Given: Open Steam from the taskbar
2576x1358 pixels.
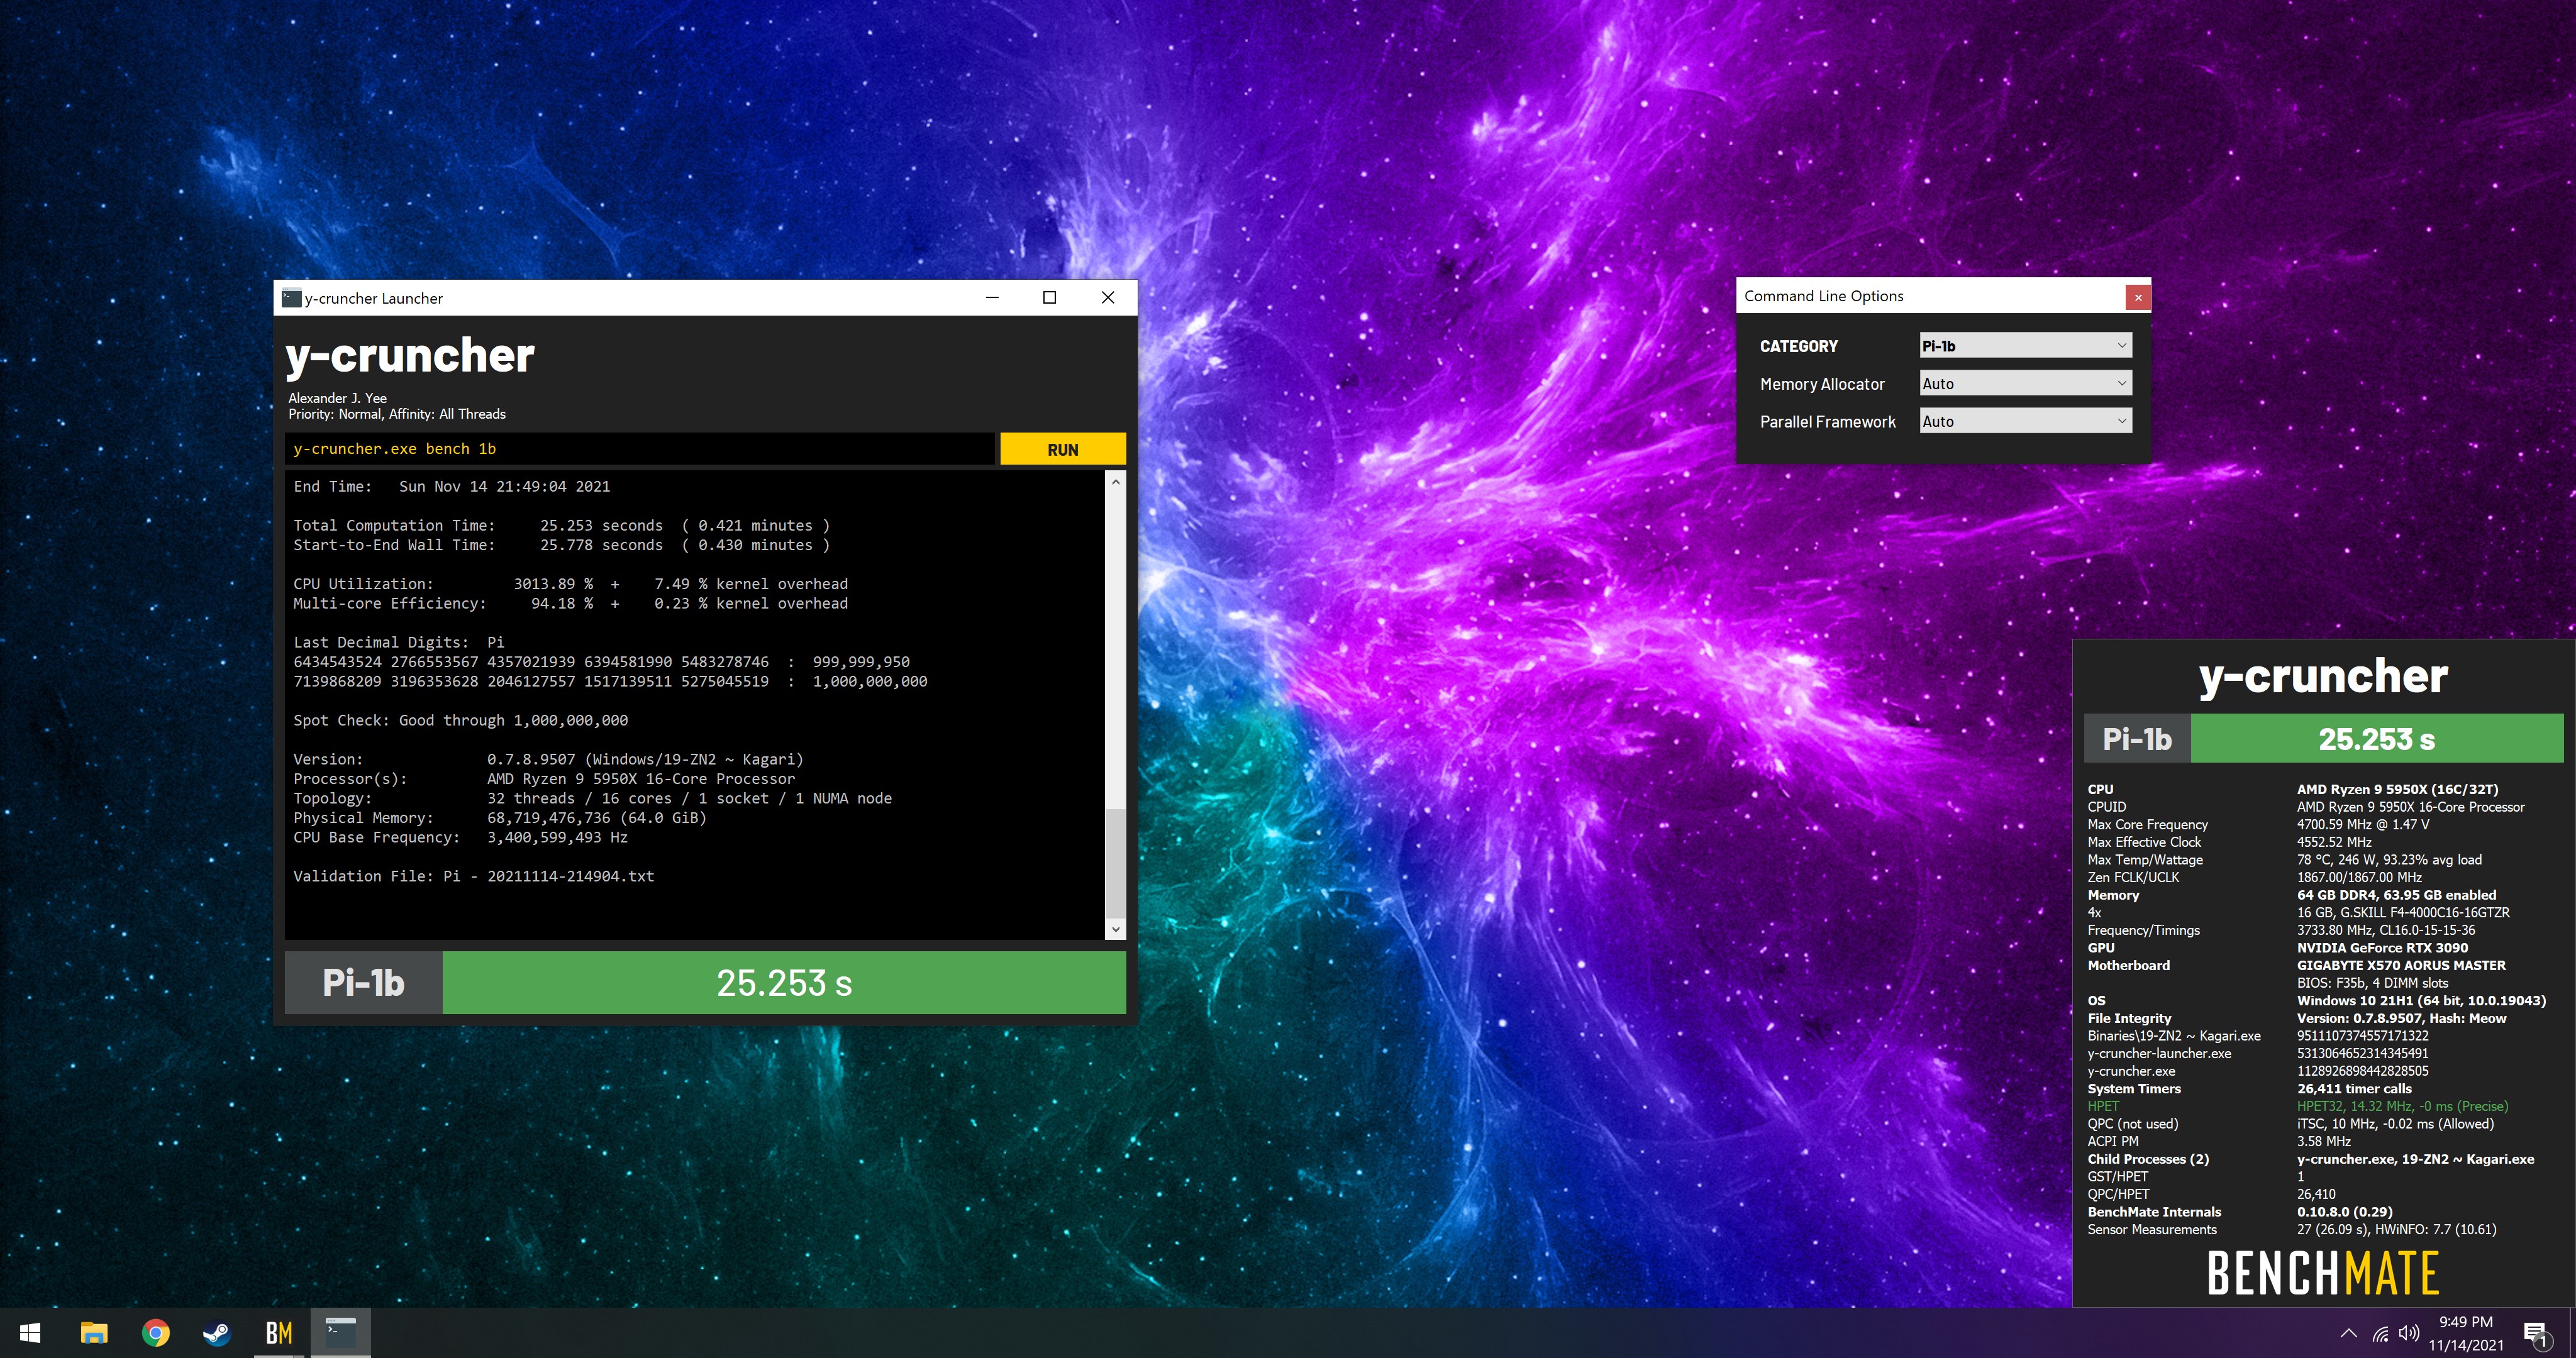Looking at the screenshot, I should 217,1333.
